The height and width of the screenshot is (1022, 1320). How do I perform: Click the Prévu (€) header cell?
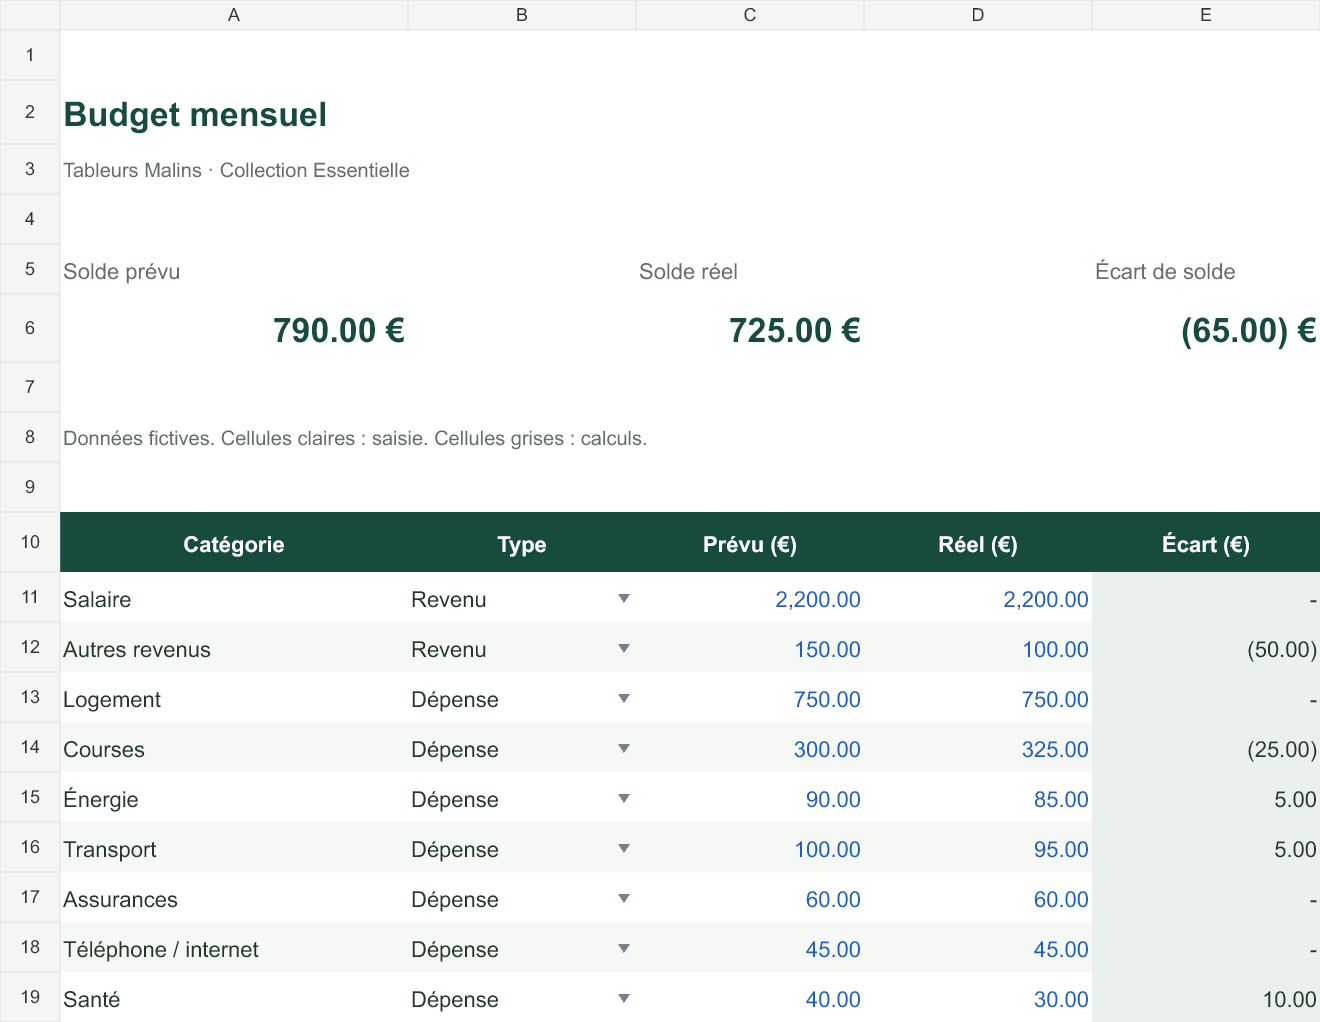click(x=750, y=543)
